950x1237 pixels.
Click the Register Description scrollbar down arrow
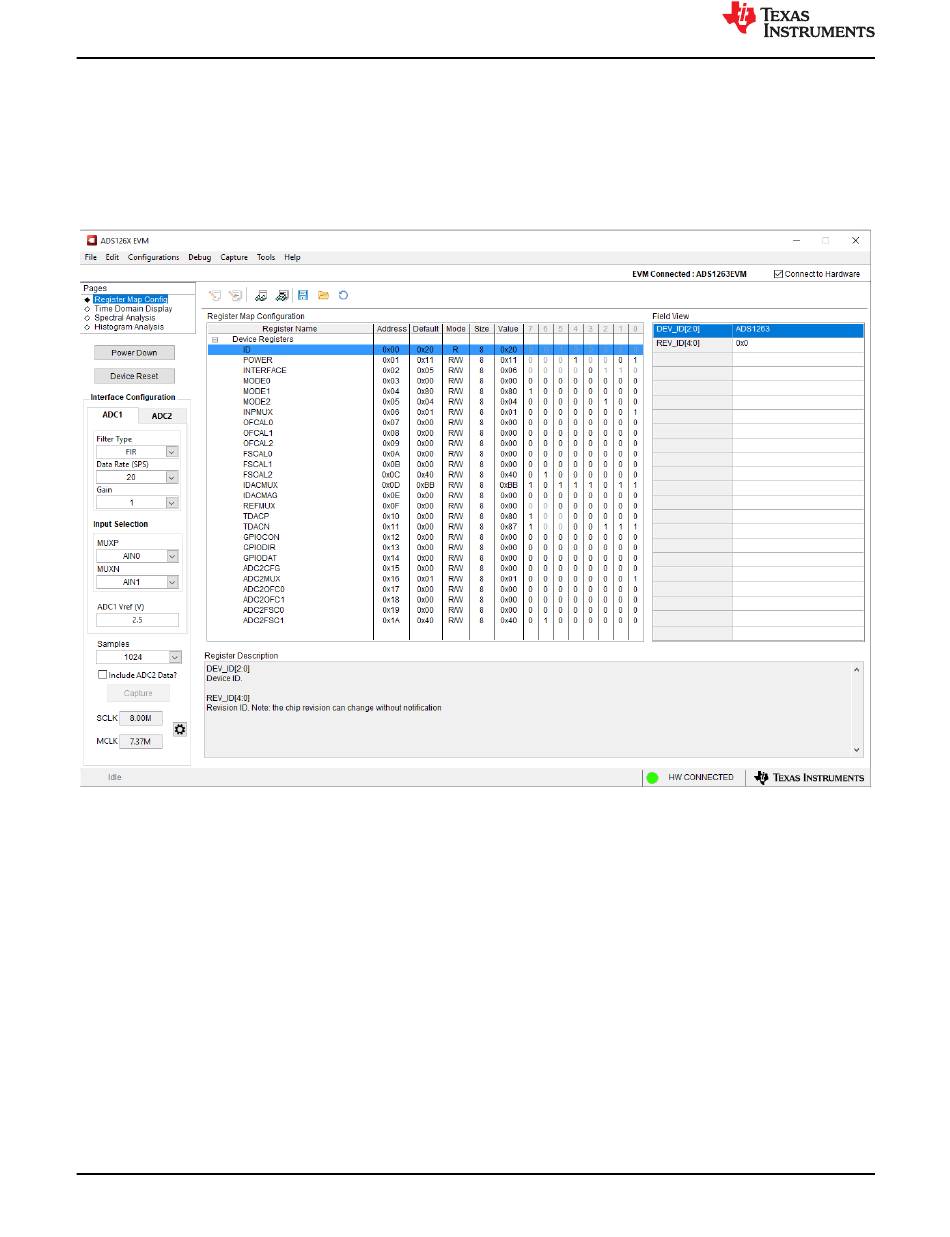(856, 750)
